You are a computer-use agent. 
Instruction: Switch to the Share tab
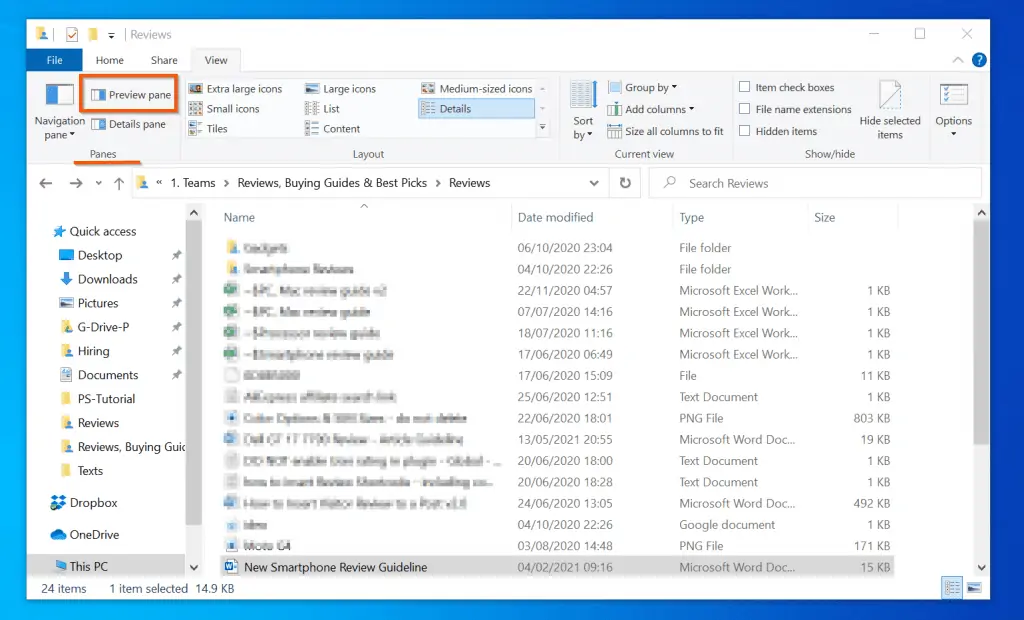click(164, 60)
